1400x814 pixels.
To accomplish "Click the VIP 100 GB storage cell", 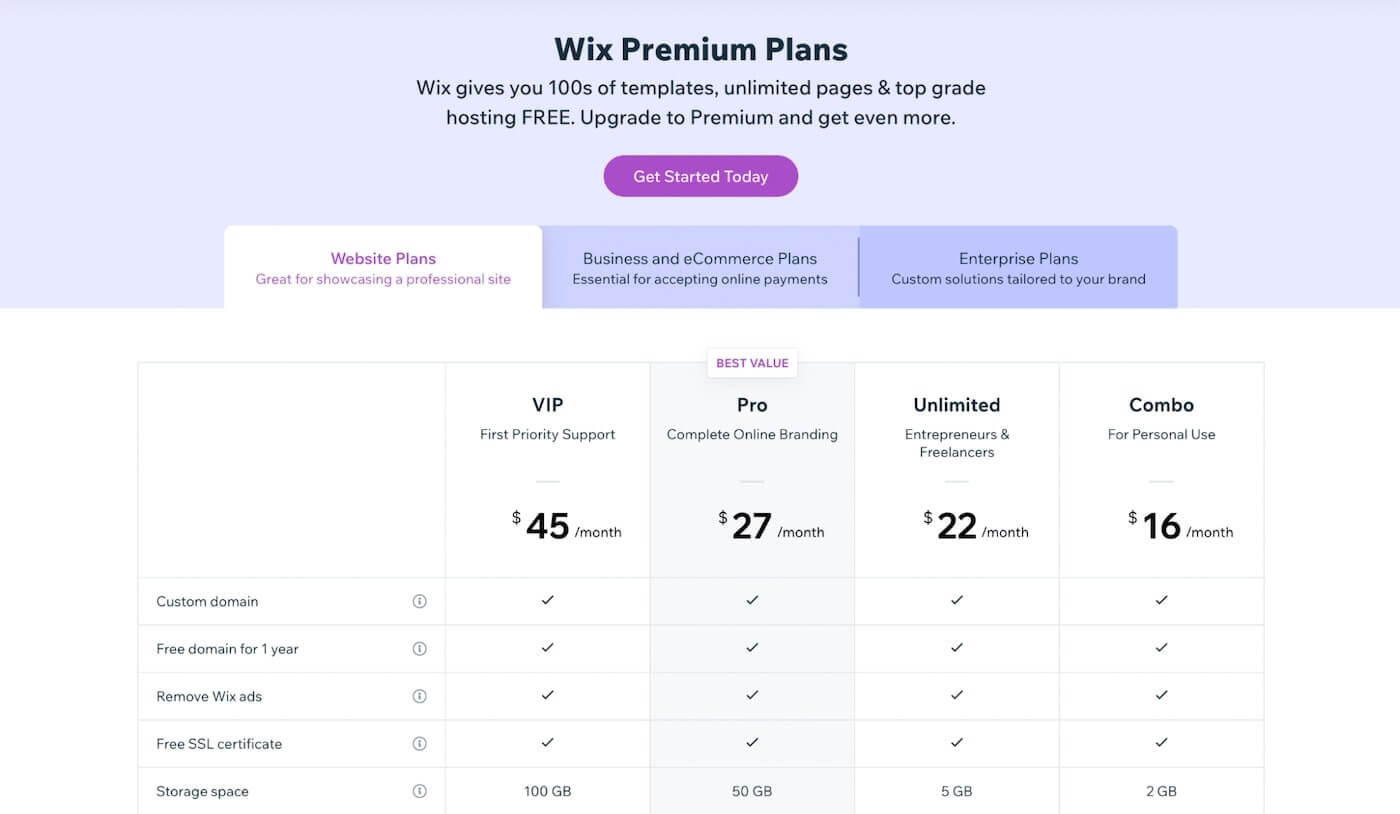I will (548, 791).
